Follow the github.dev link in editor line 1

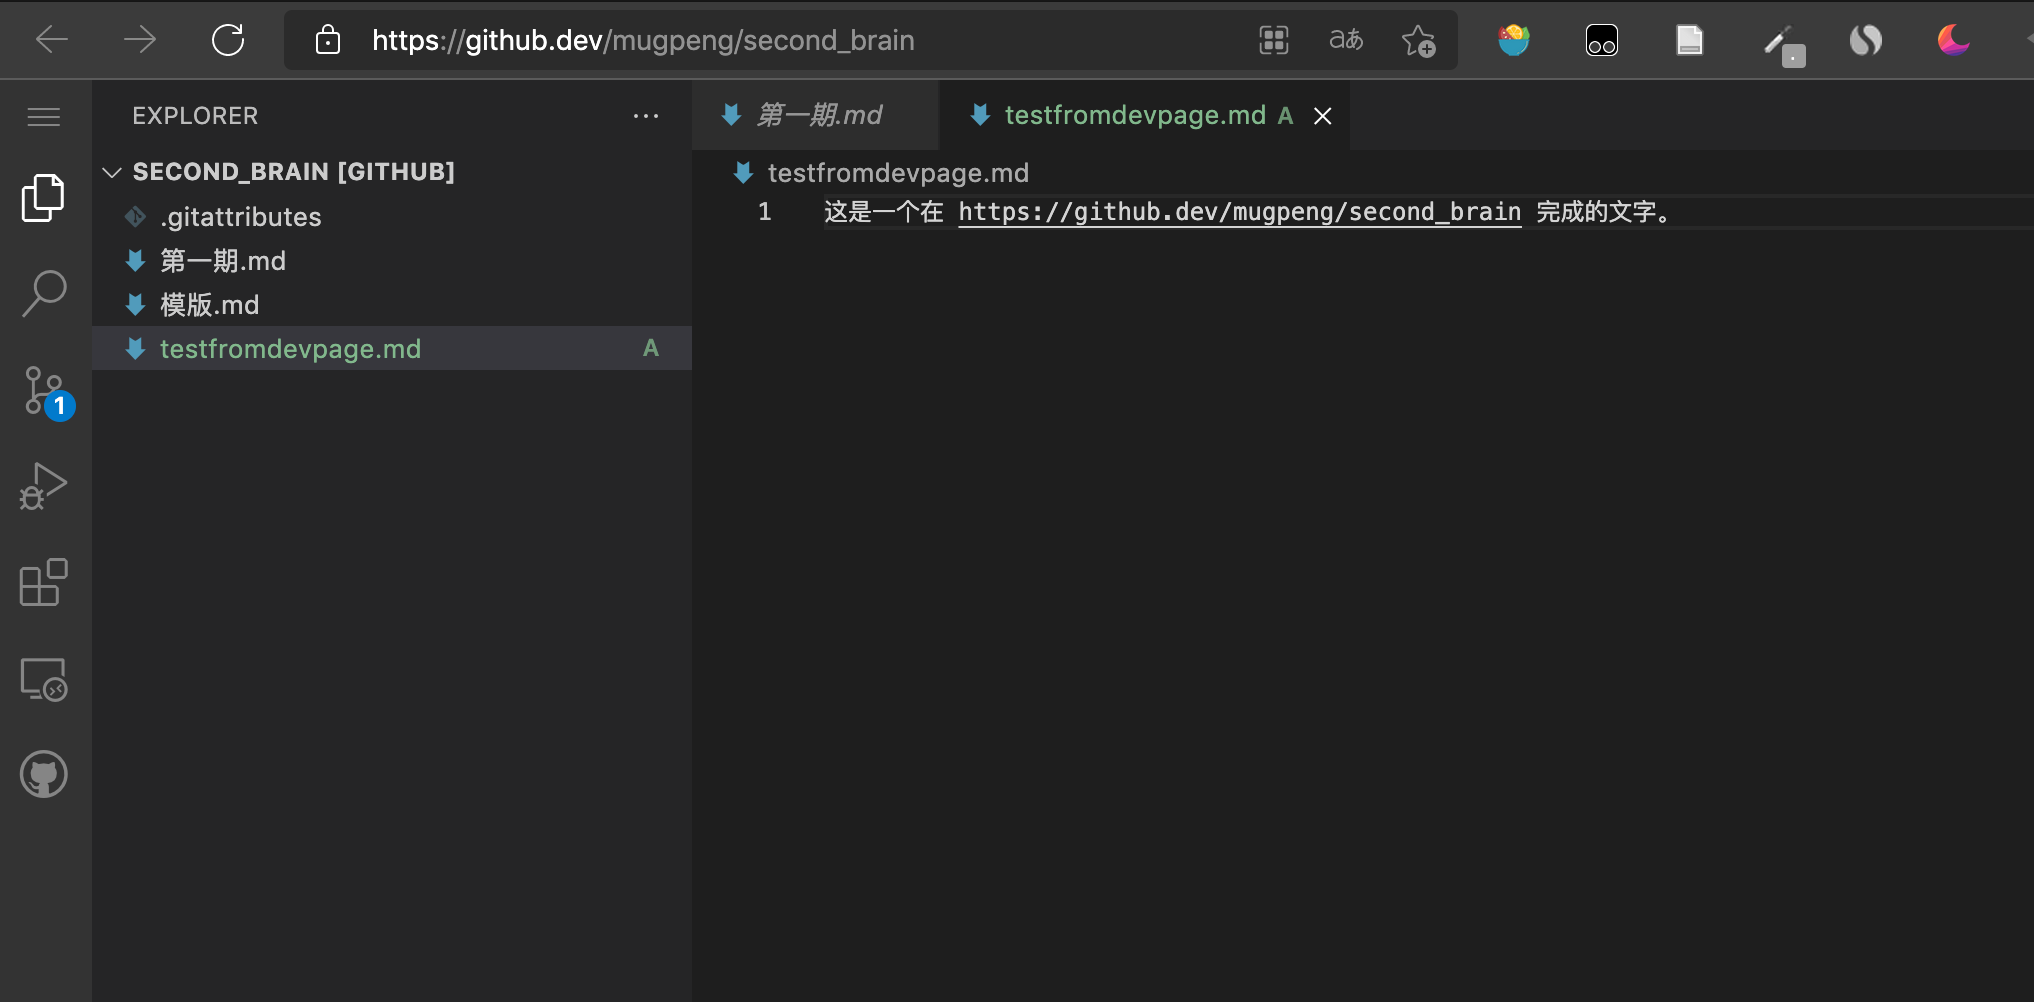tap(1240, 212)
